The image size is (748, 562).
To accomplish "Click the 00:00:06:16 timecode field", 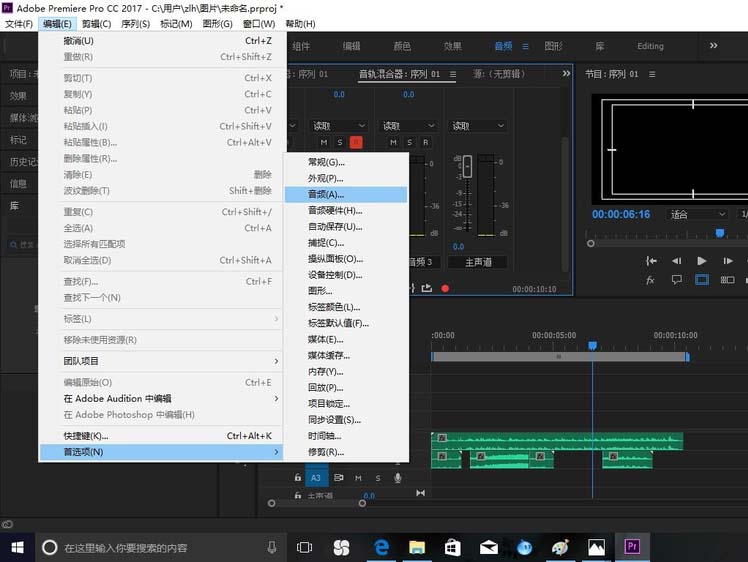I will pos(621,215).
